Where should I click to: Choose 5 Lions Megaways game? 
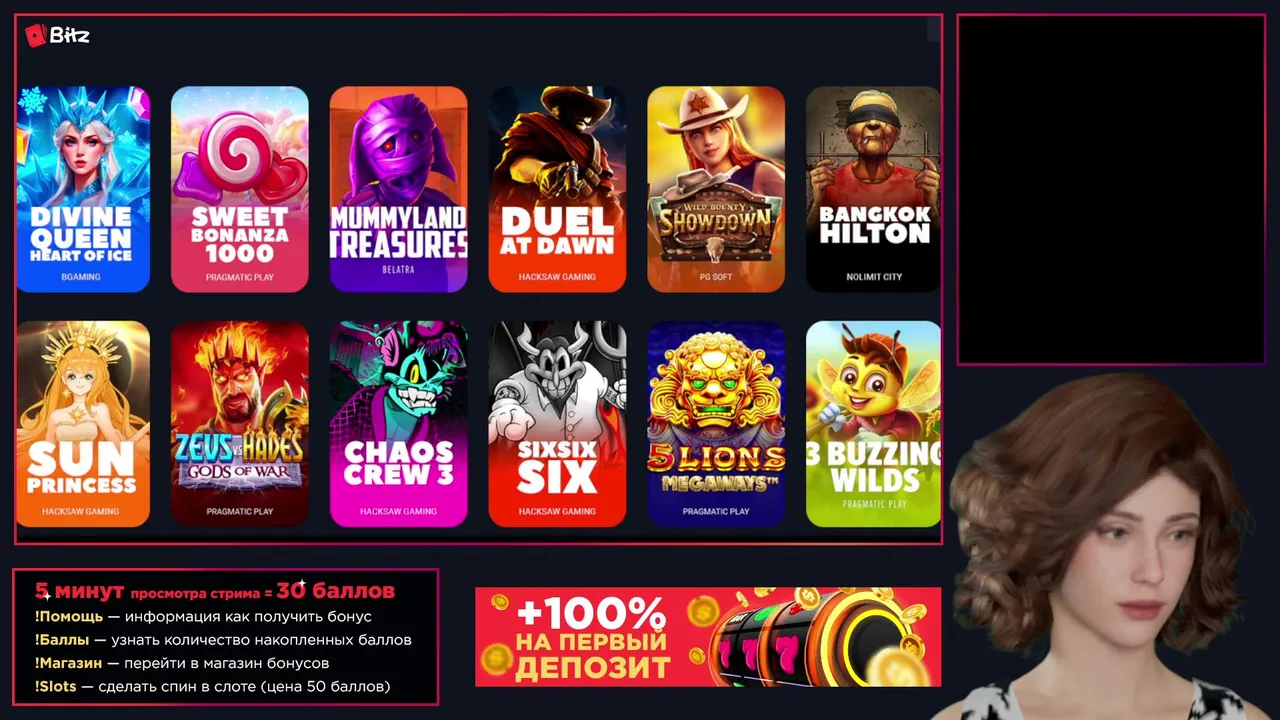pos(716,424)
